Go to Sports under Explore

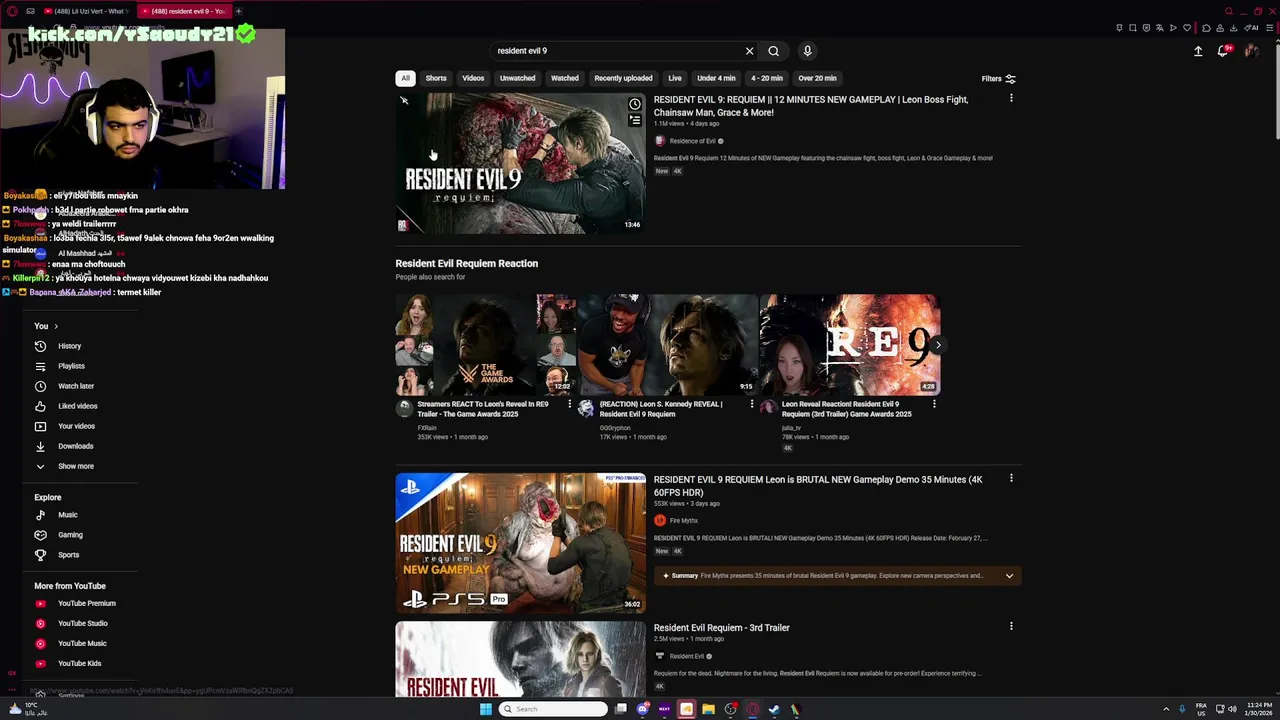point(68,555)
